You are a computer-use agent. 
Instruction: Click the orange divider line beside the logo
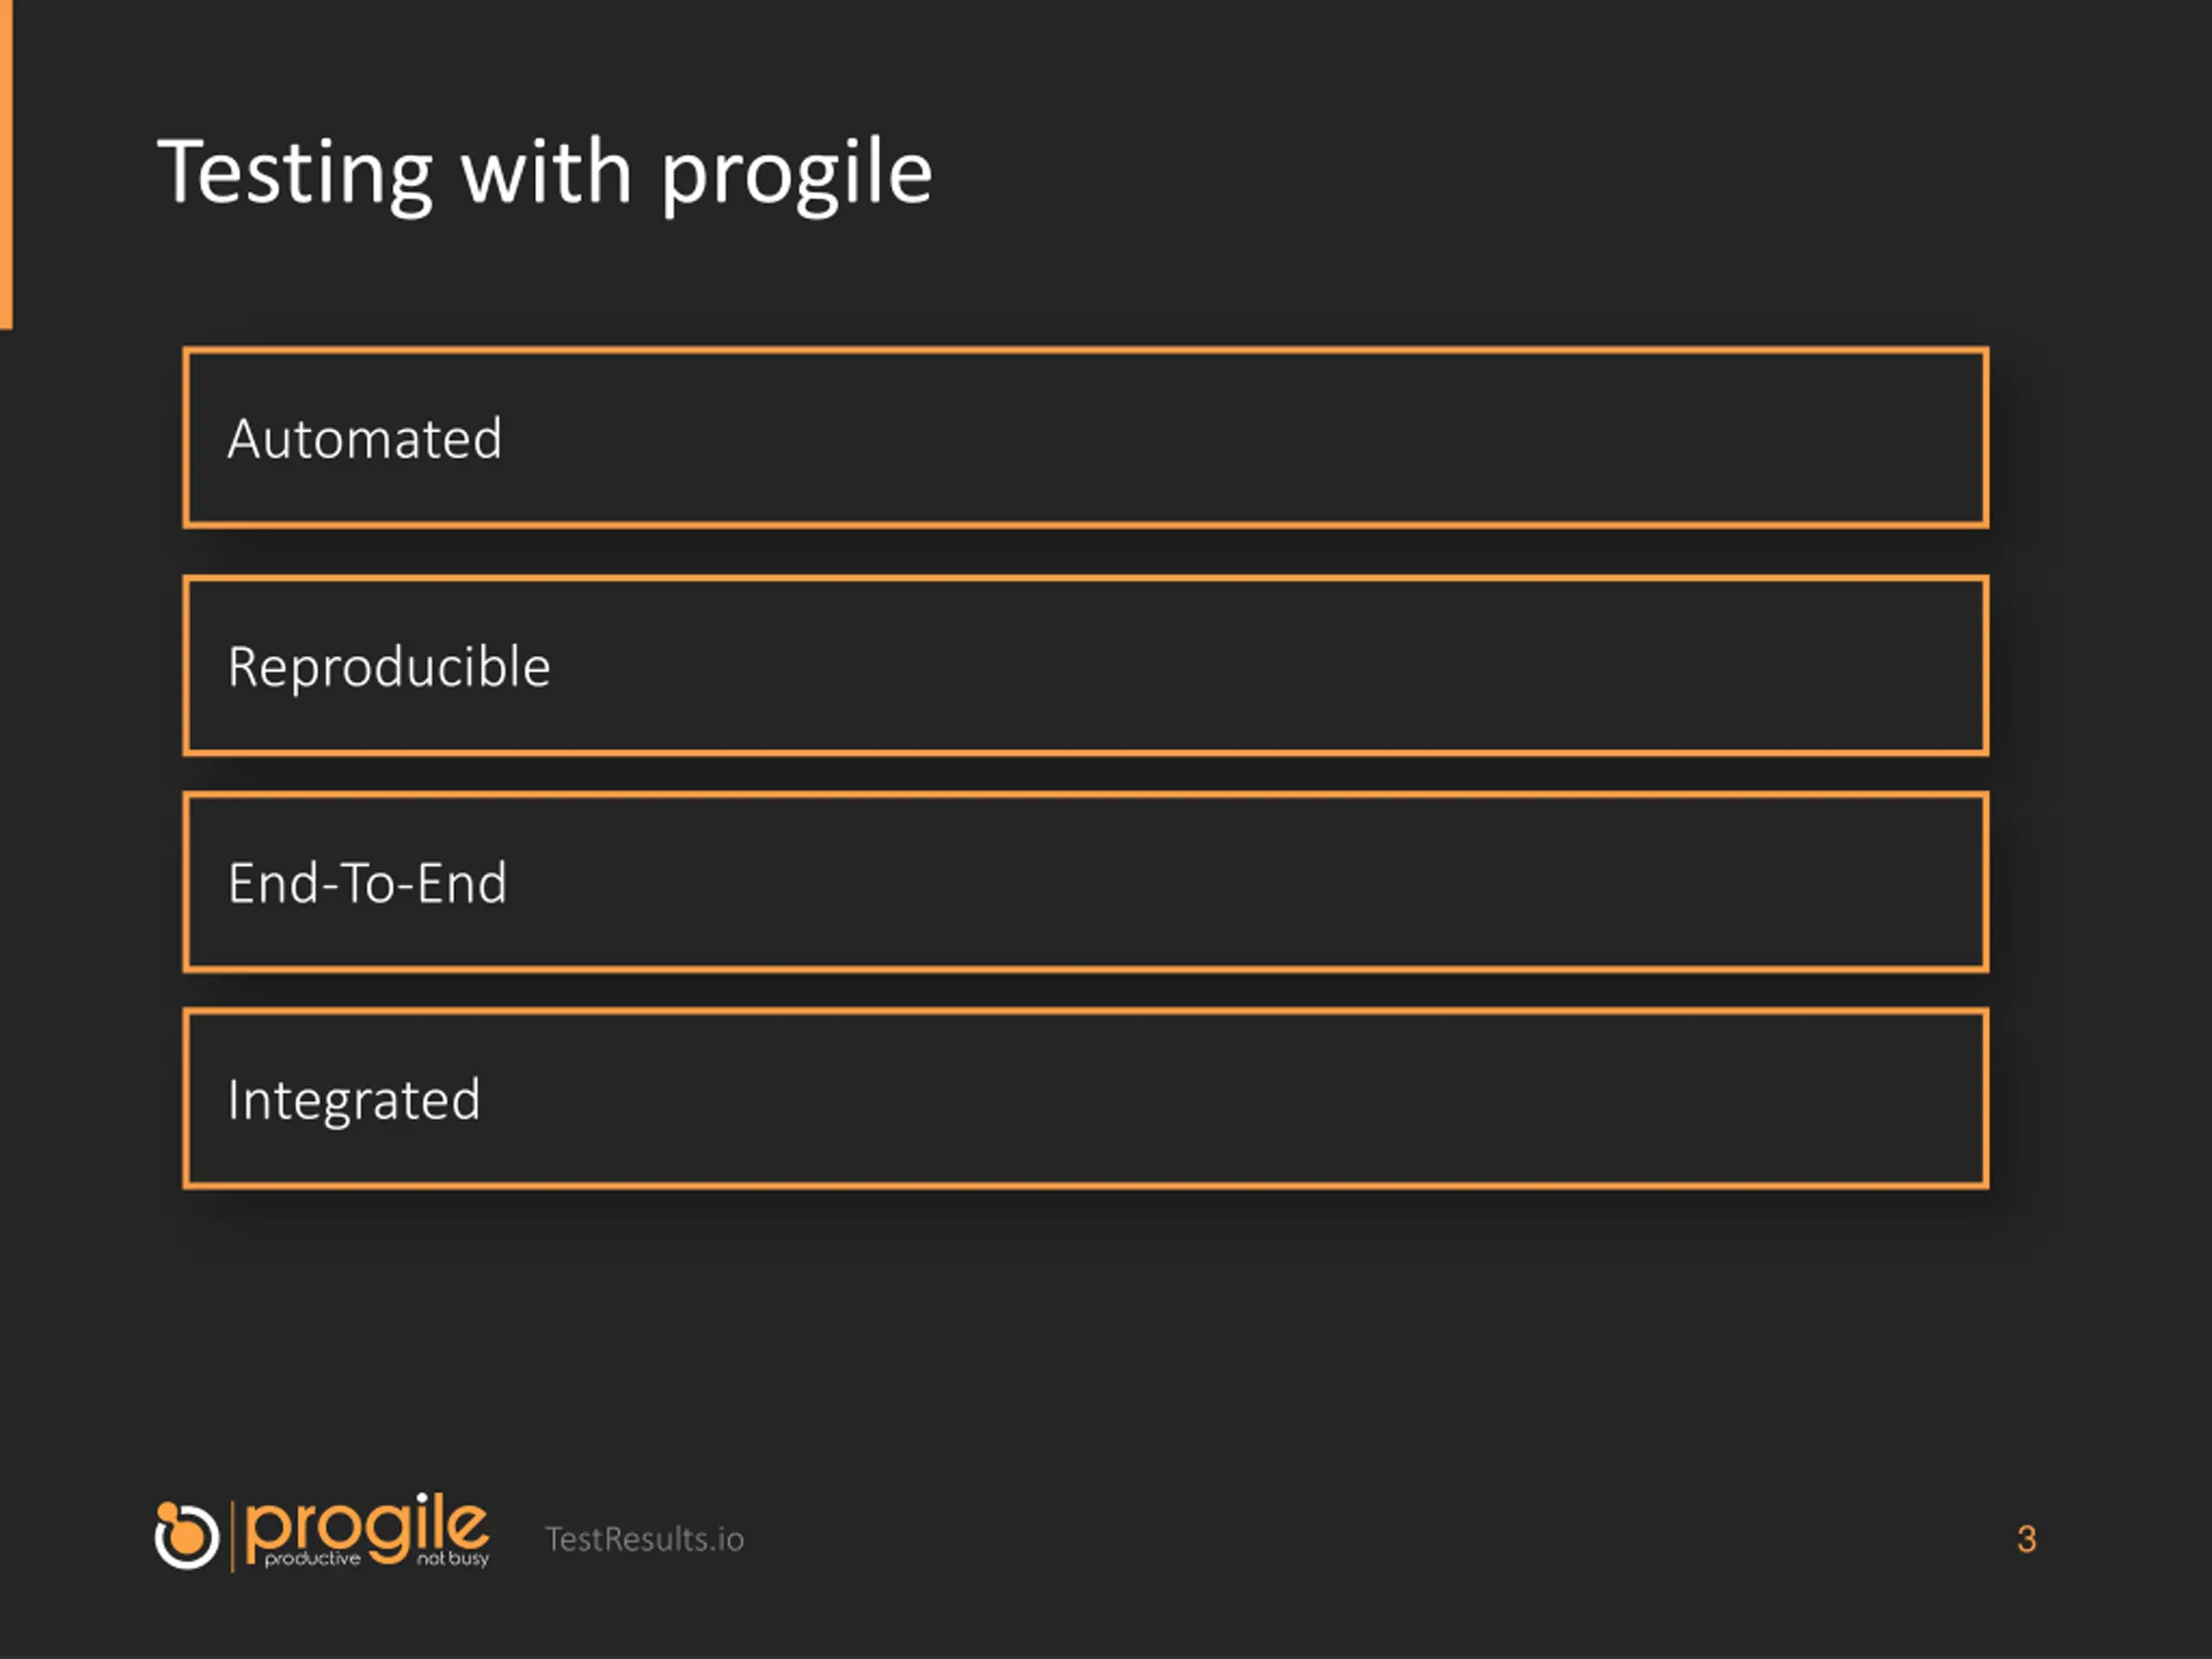coord(233,1536)
